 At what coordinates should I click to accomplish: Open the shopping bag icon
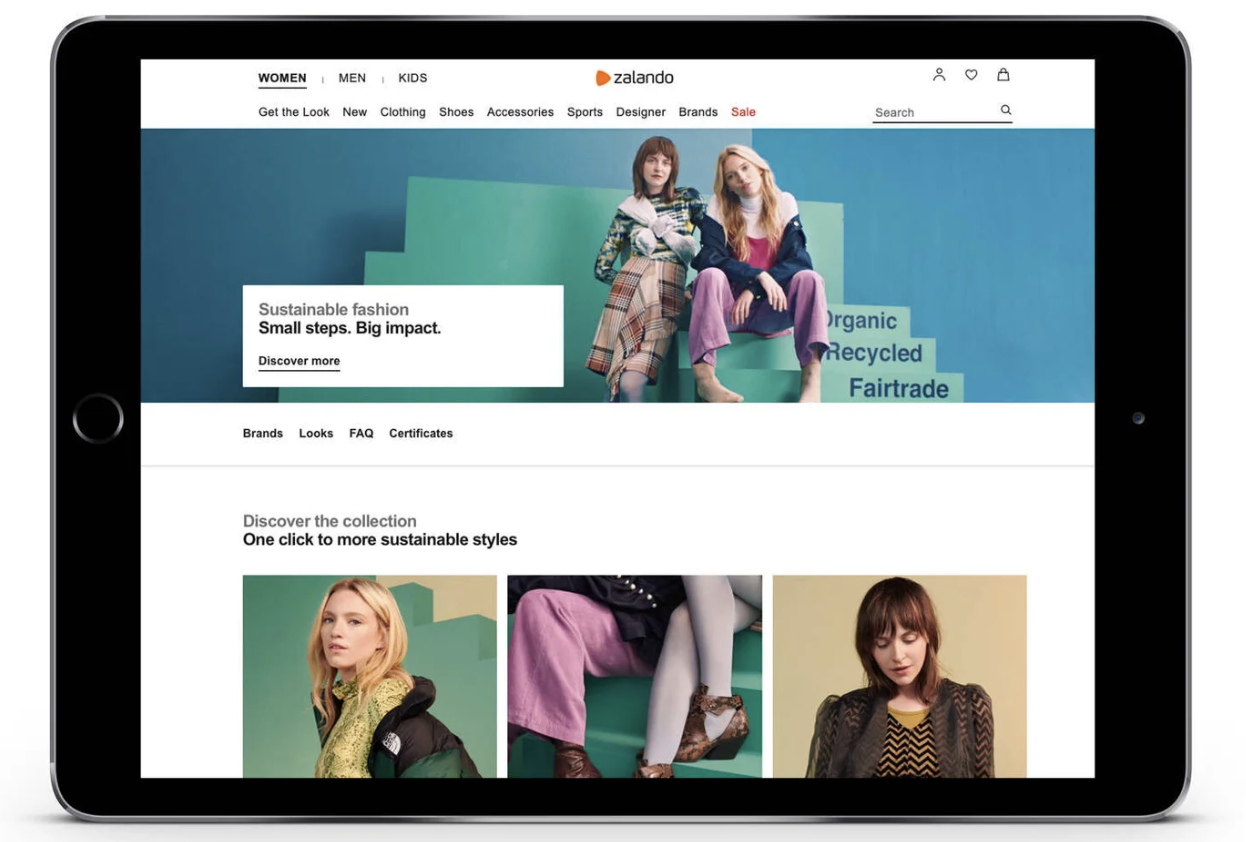1003,75
